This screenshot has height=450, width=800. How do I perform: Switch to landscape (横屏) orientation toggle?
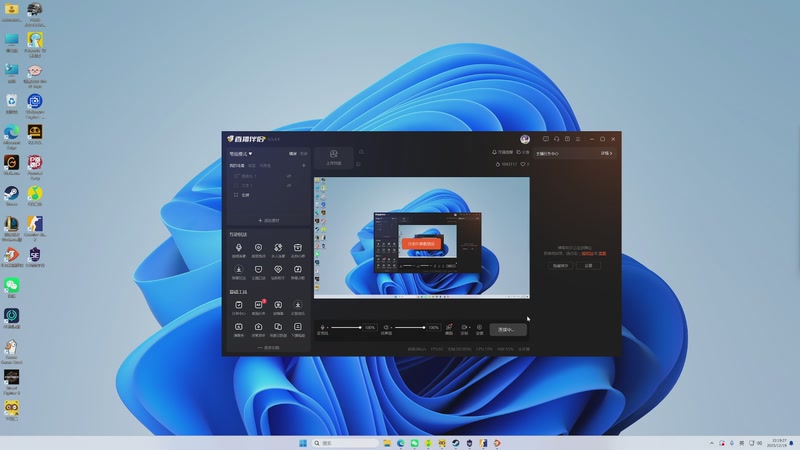[x=293, y=154]
